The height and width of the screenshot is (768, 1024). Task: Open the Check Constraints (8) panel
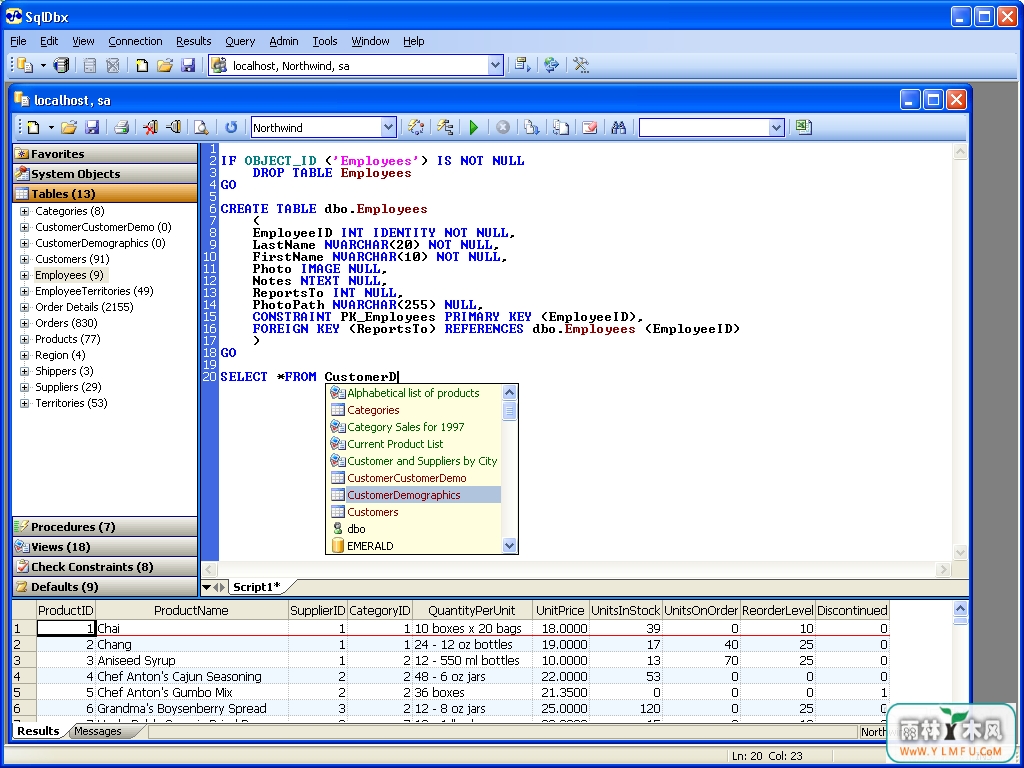[x=104, y=567]
